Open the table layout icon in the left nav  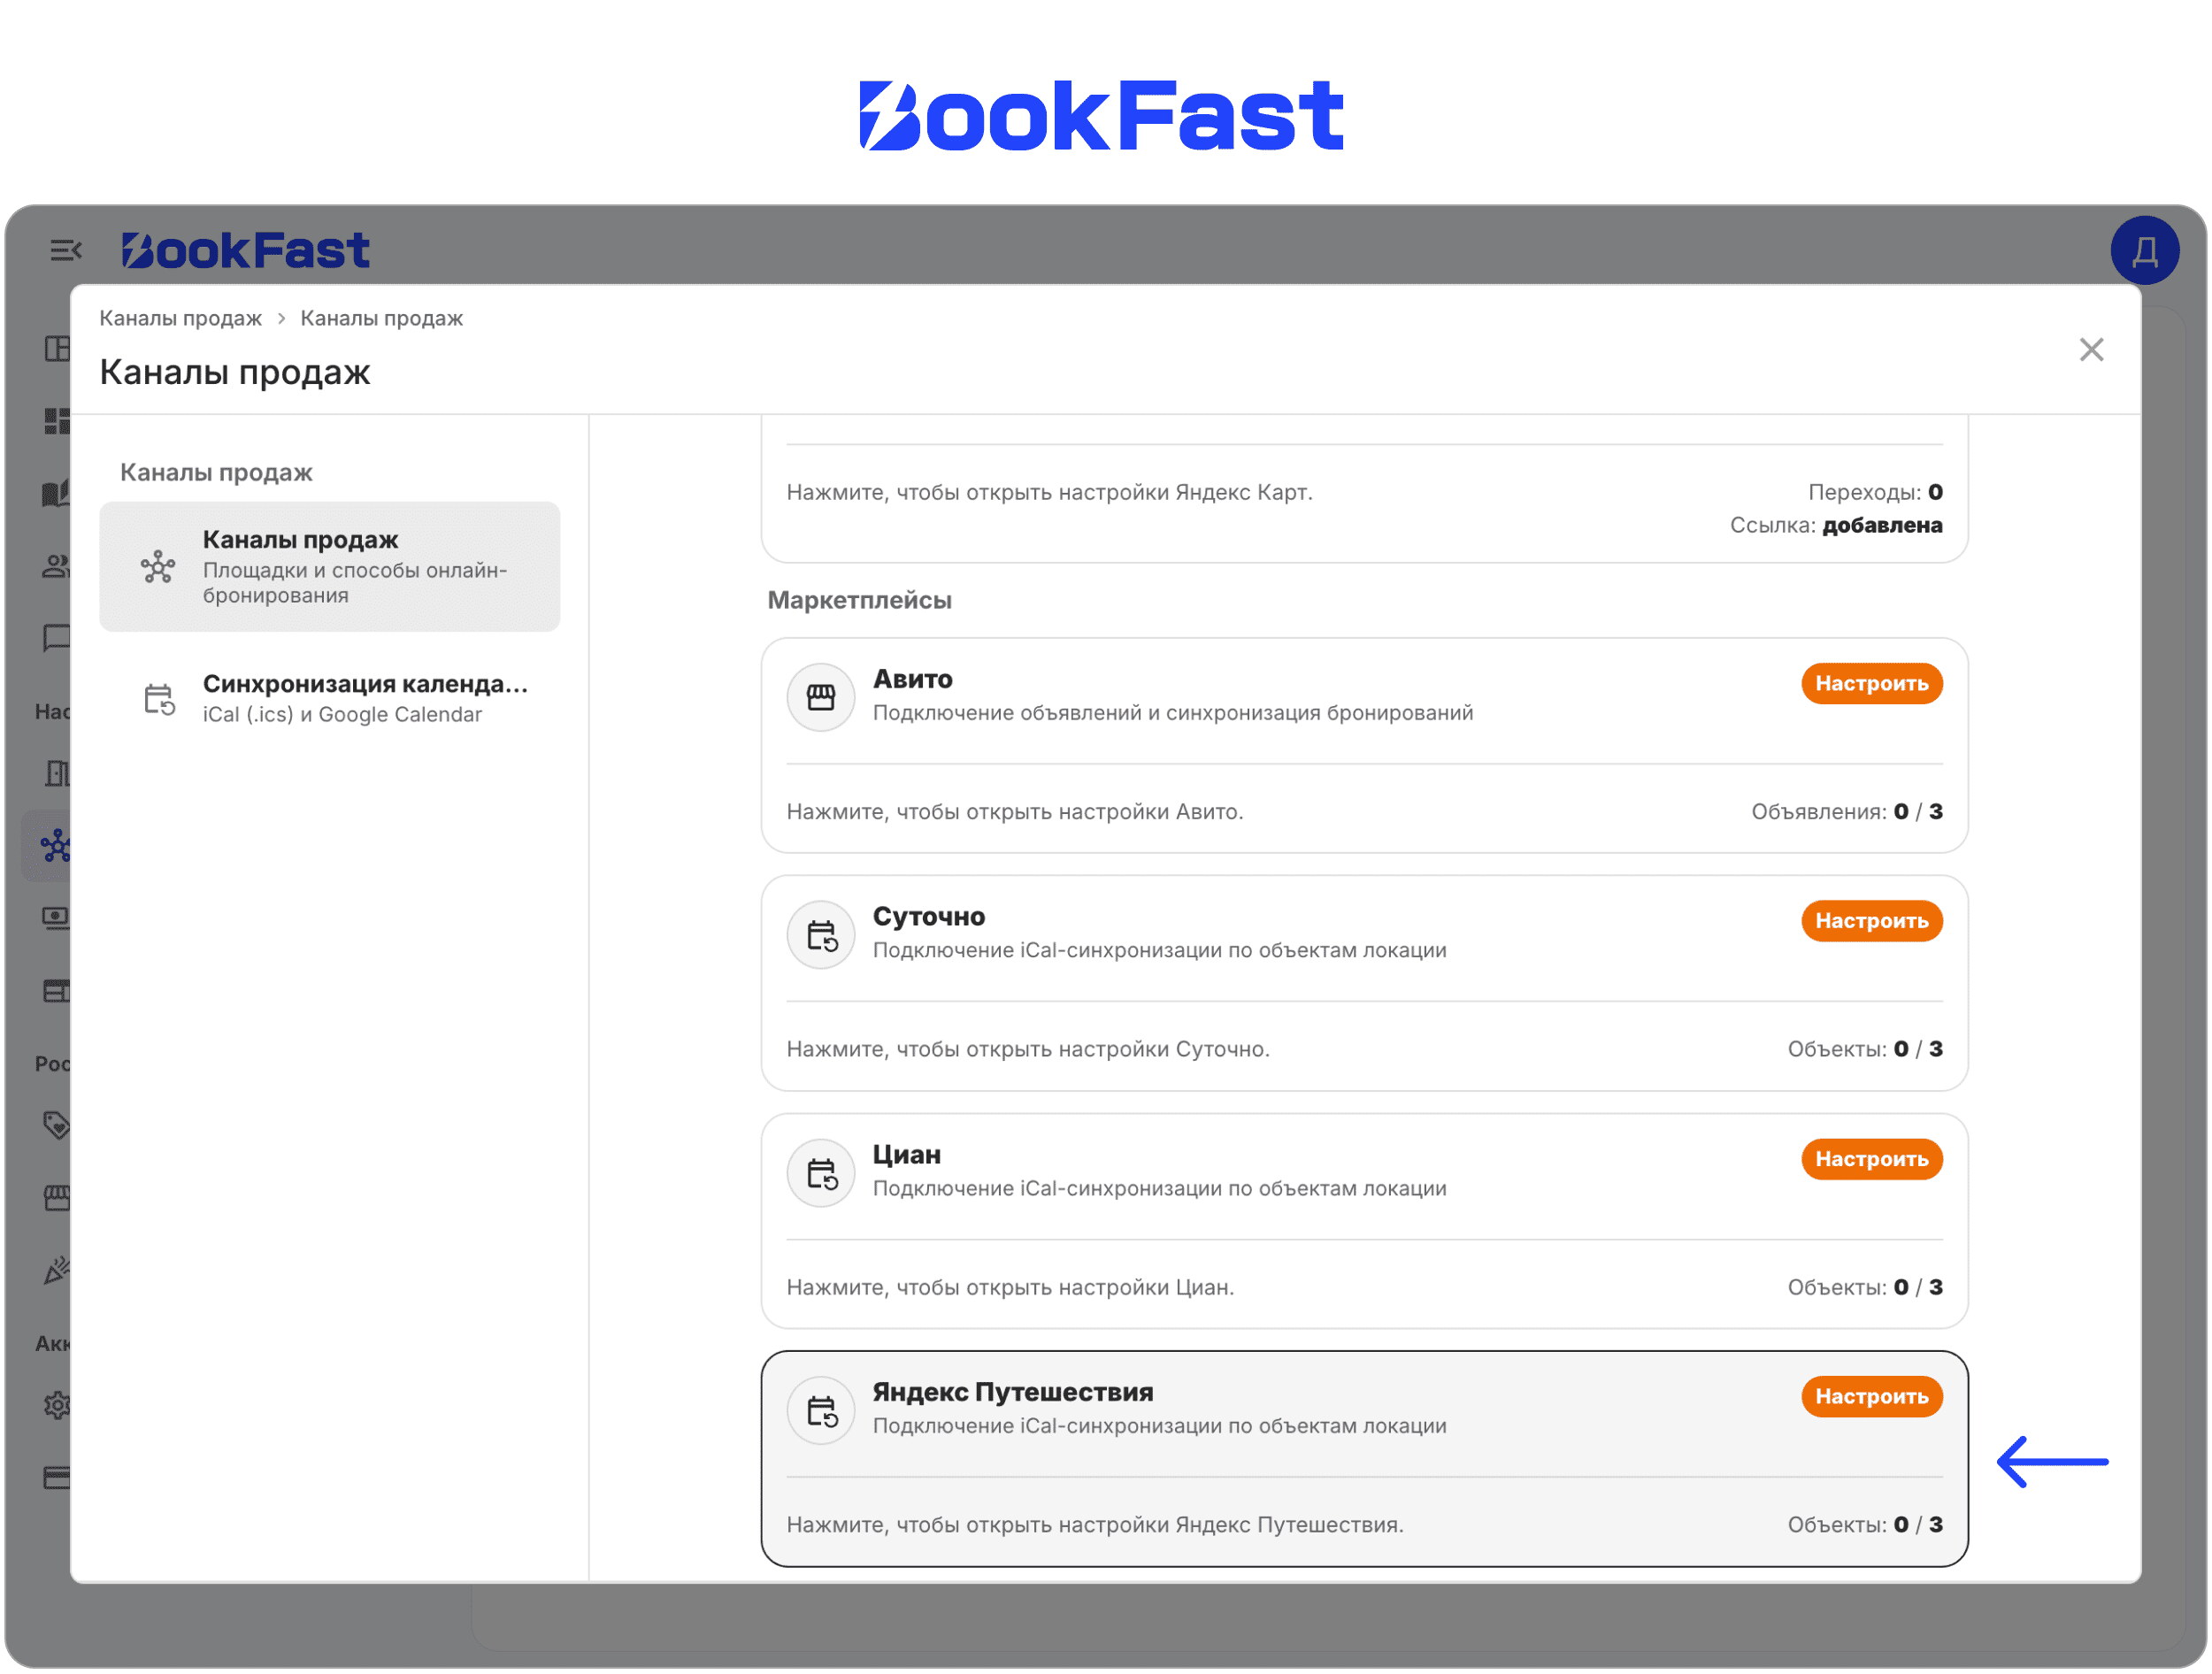point(56,991)
